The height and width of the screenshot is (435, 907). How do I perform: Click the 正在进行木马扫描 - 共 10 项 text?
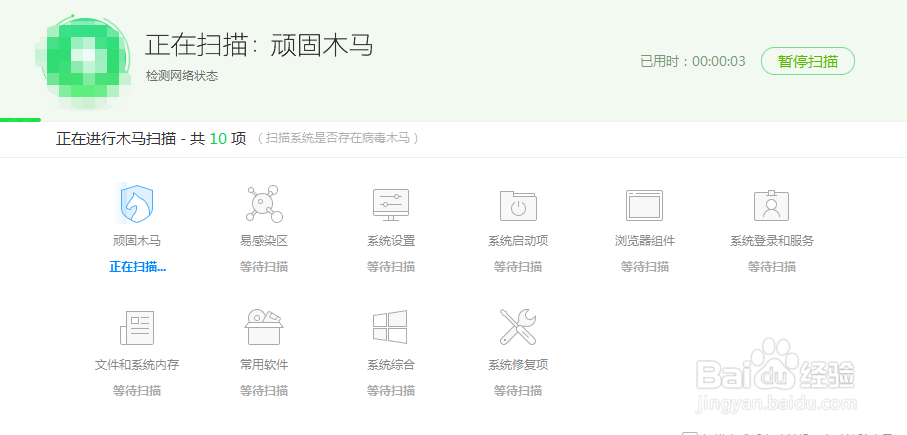(151, 139)
